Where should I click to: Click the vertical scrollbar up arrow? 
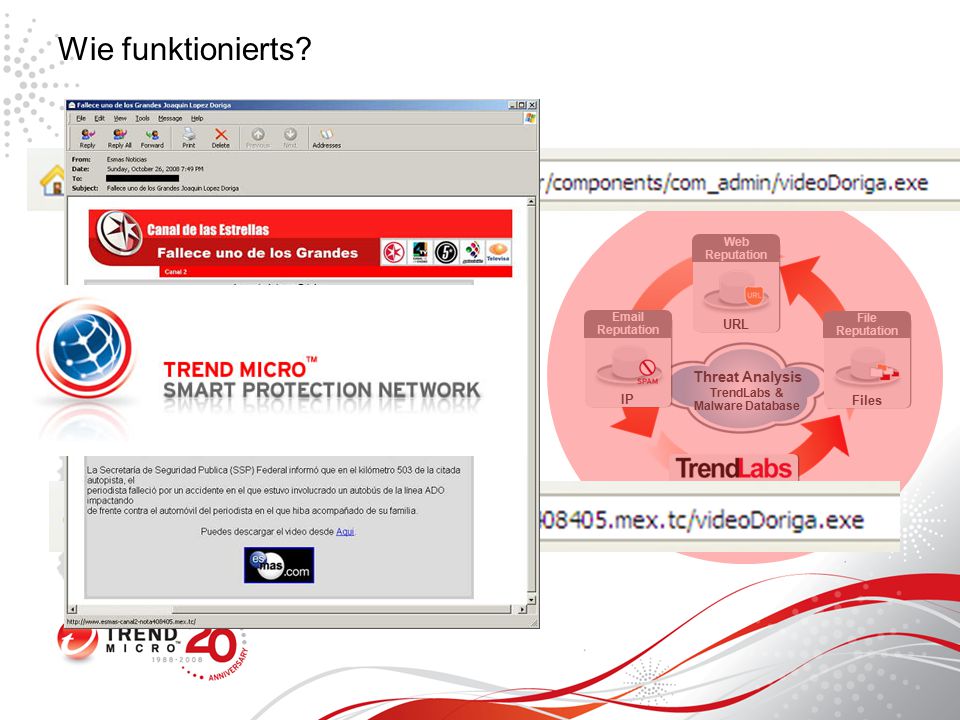click(x=531, y=201)
